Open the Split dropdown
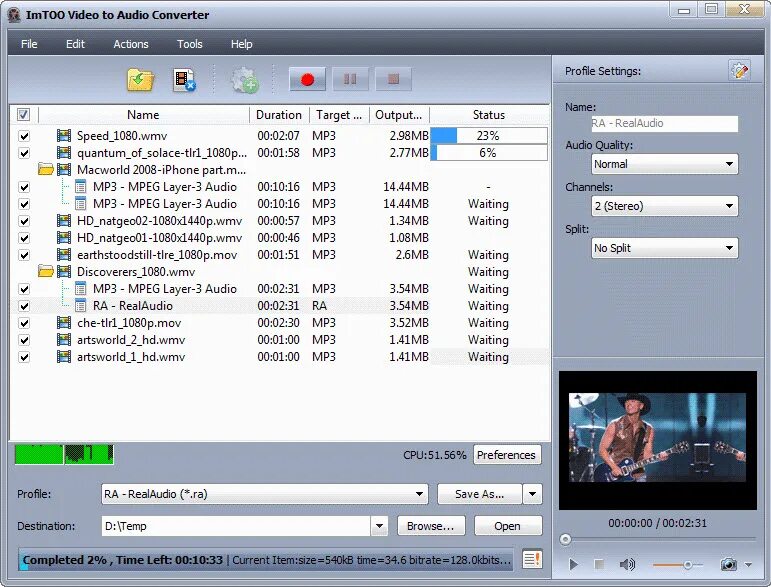The height and width of the screenshot is (587, 771). click(664, 248)
